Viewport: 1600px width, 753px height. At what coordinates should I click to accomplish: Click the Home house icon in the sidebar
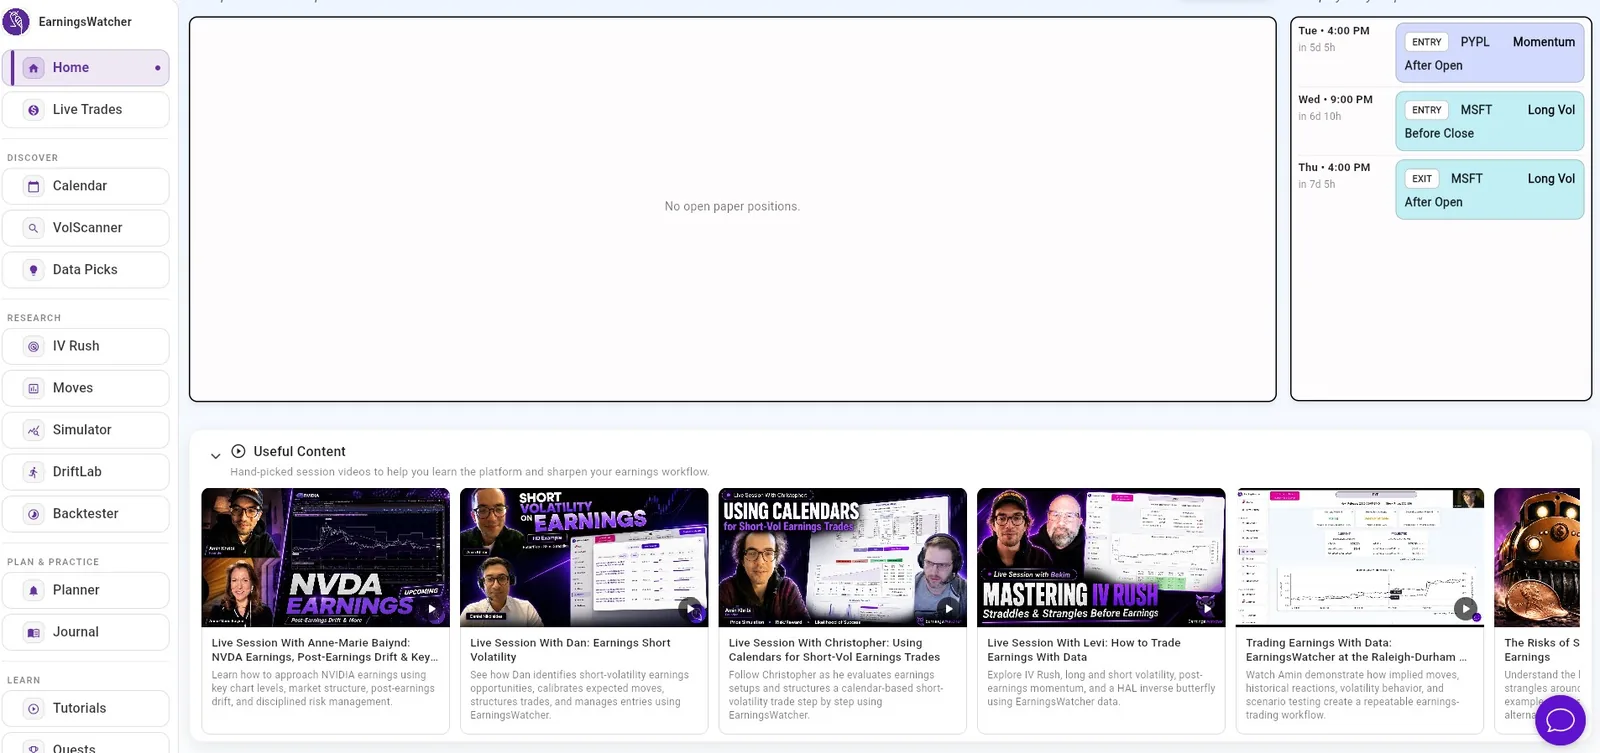[34, 68]
